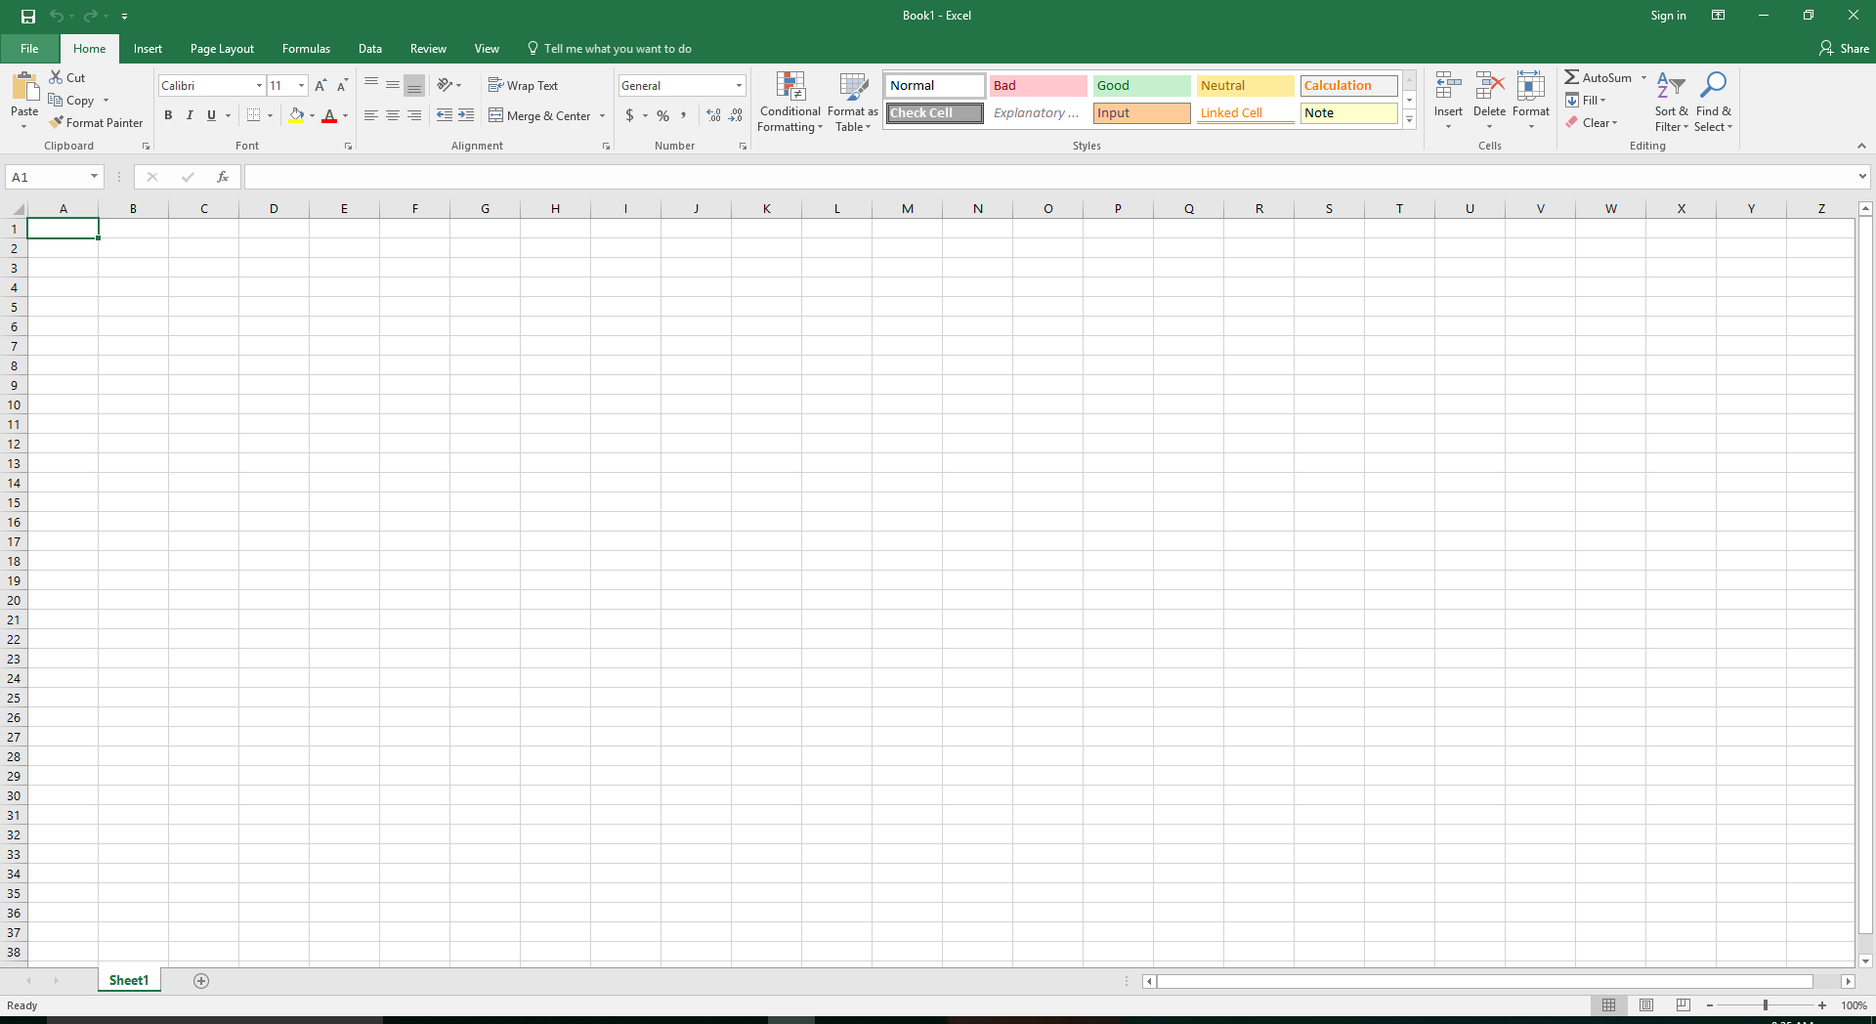Toggle underline formatting

tap(209, 115)
